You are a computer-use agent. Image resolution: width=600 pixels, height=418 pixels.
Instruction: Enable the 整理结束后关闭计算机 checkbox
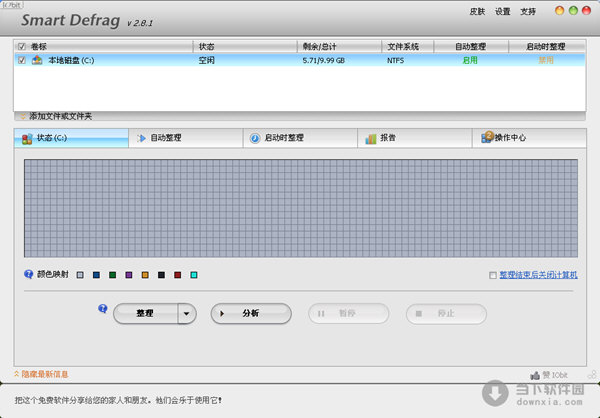click(x=493, y=275)
